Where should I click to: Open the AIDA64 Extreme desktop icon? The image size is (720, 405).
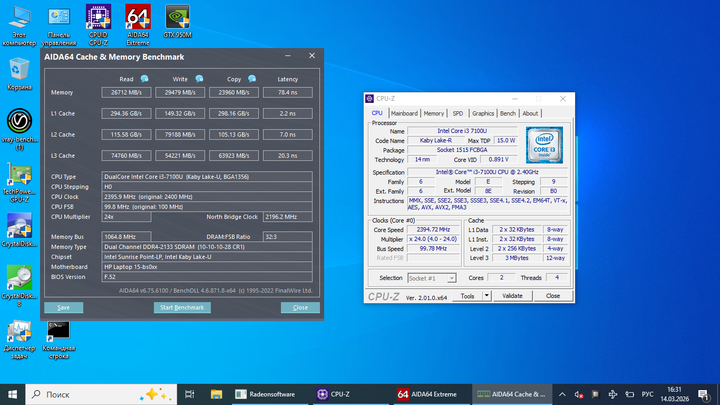pos(138,25)
